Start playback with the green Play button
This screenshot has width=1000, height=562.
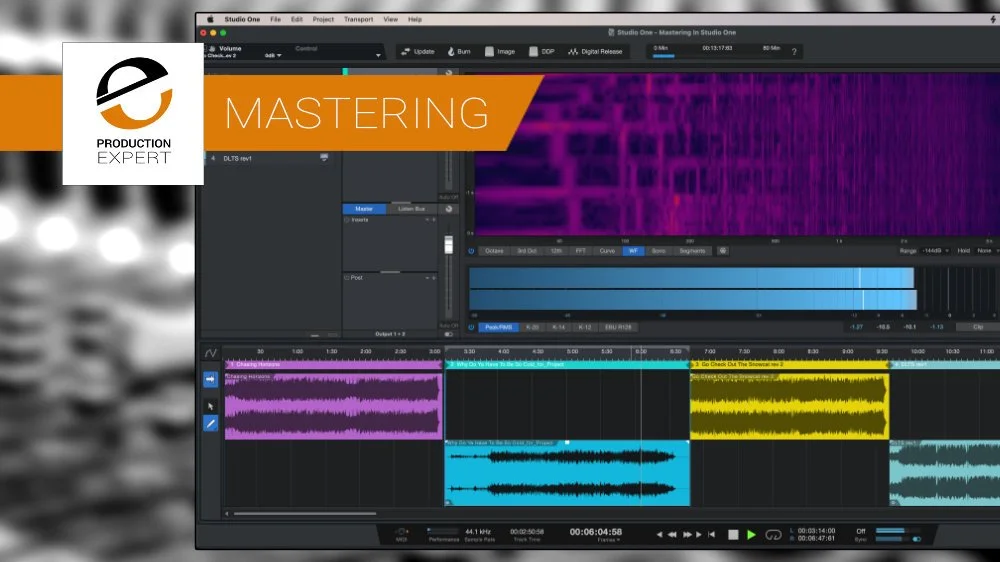click(751, 535)
